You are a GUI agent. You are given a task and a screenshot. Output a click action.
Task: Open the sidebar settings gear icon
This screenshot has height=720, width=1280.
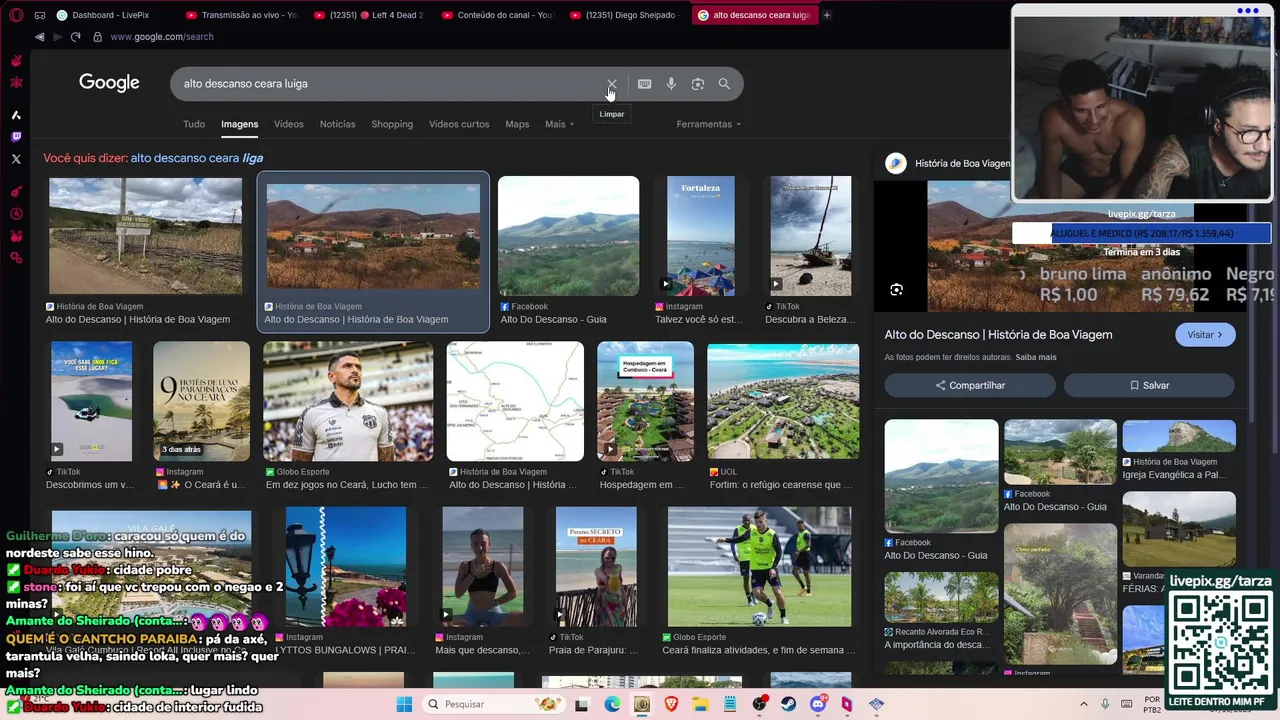pos(16,258)
